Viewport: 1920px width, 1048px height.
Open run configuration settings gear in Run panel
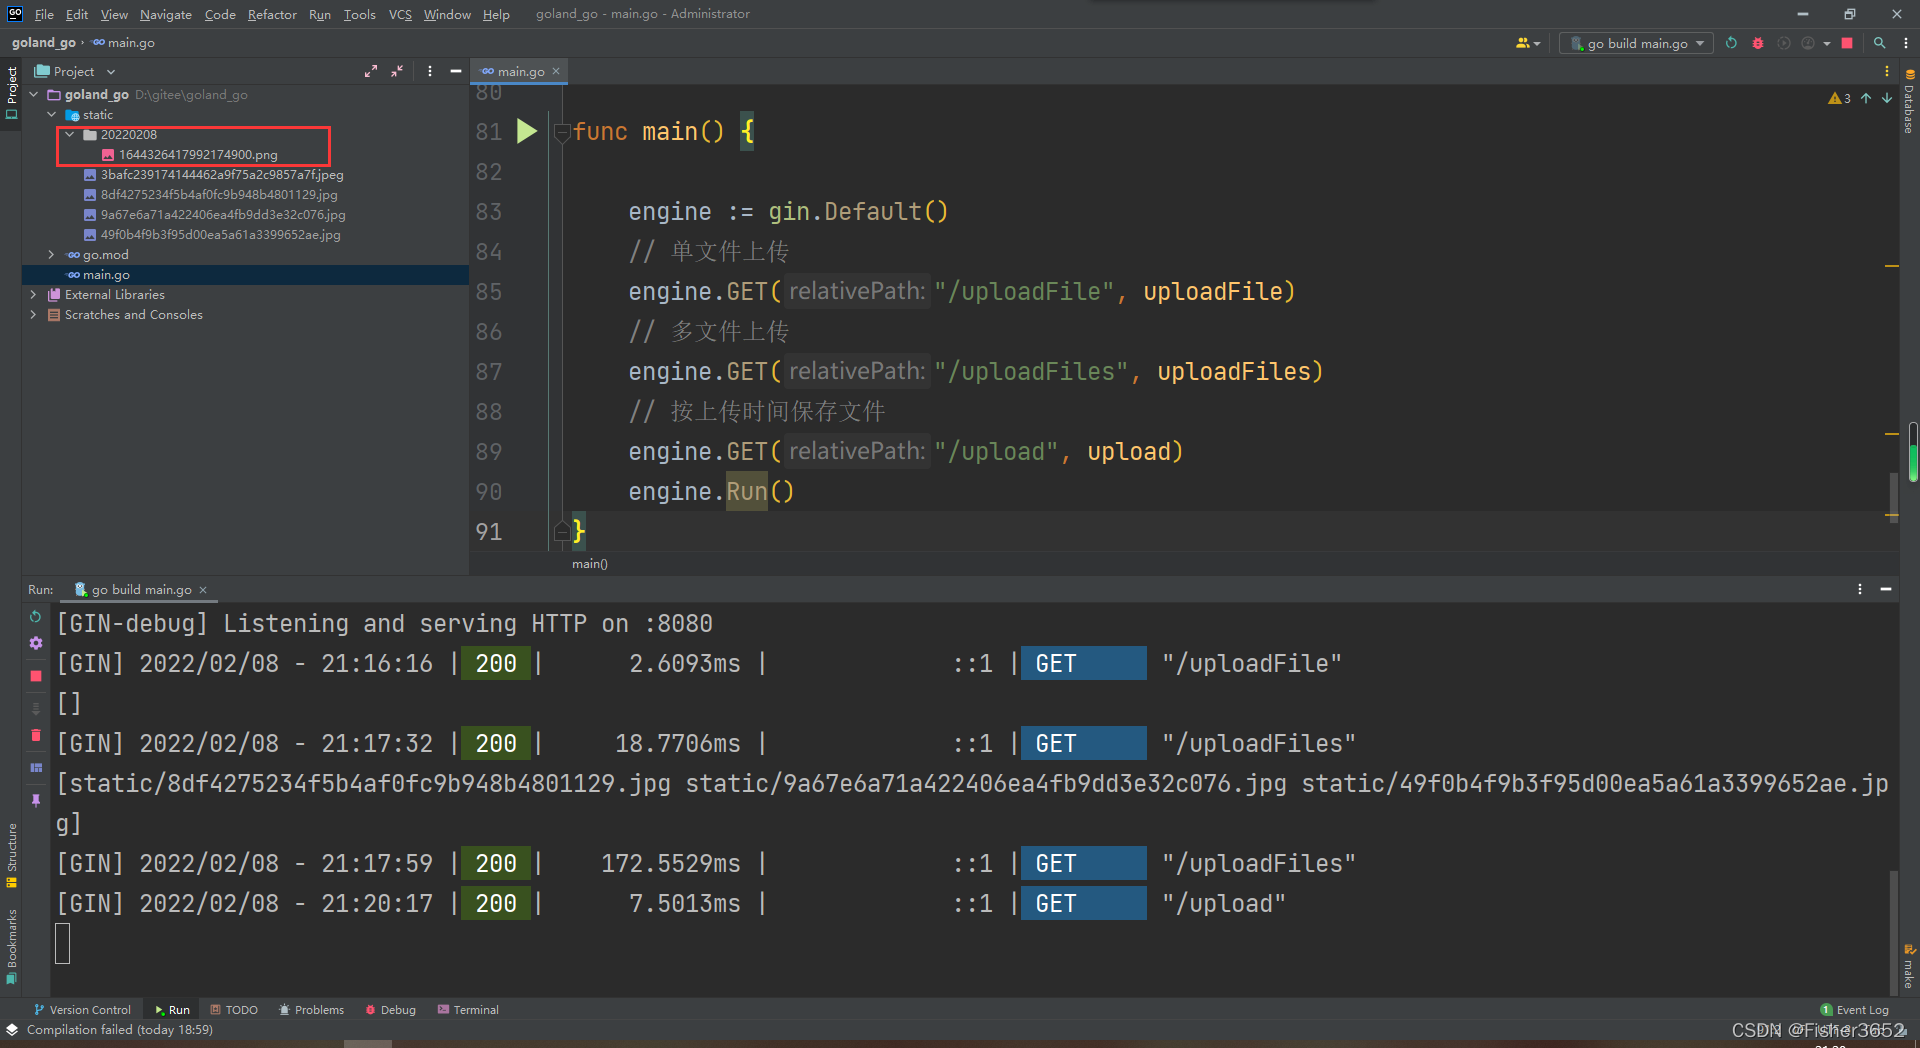[36, 643]
